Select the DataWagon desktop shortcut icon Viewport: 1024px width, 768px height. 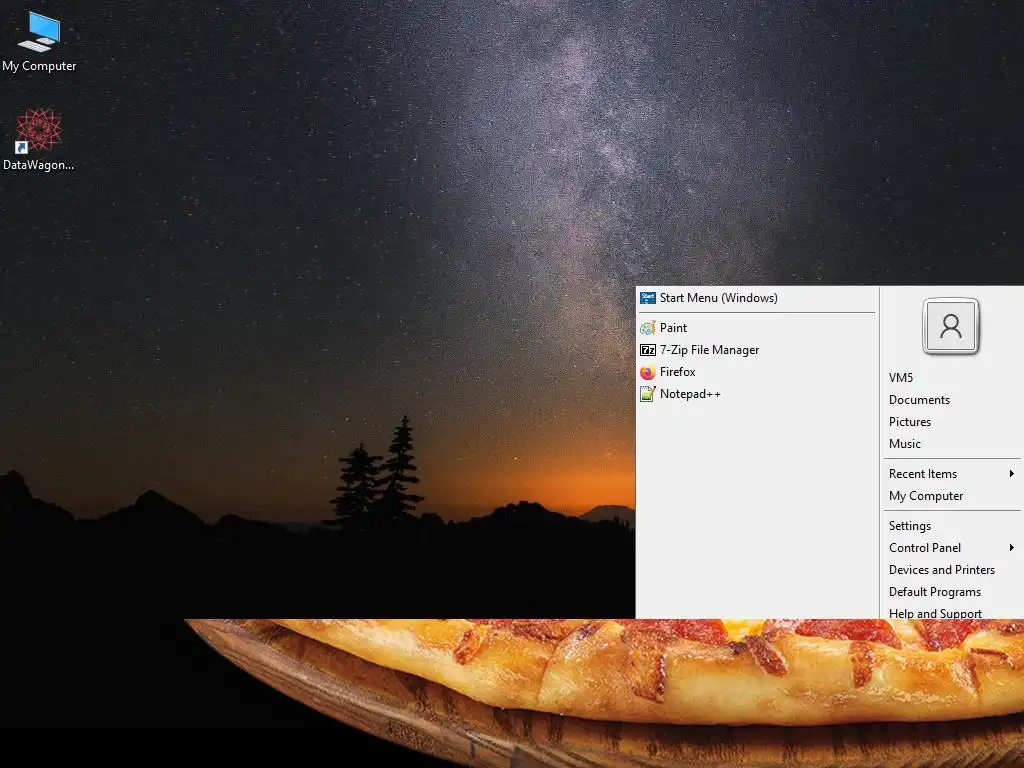point(39,130)
